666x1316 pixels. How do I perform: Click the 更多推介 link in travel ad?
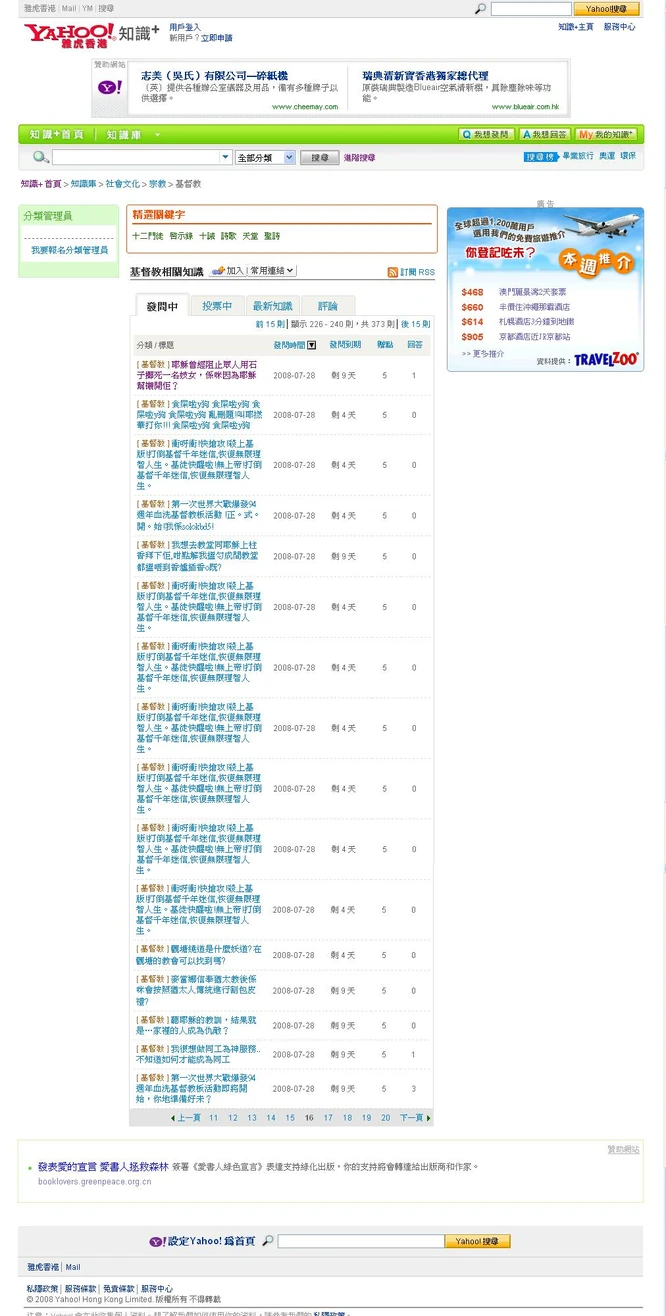point(482,353)
